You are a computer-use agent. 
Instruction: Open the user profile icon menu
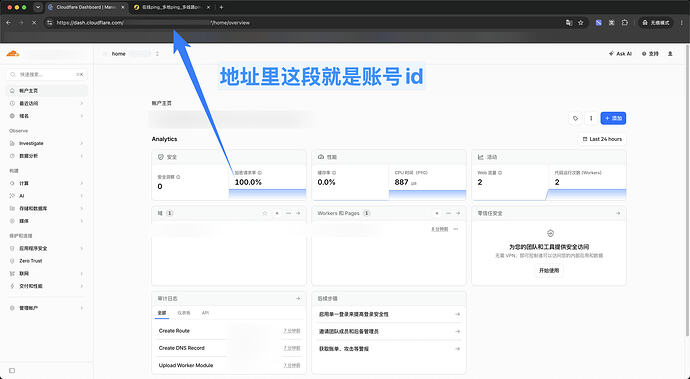[670, 54]
